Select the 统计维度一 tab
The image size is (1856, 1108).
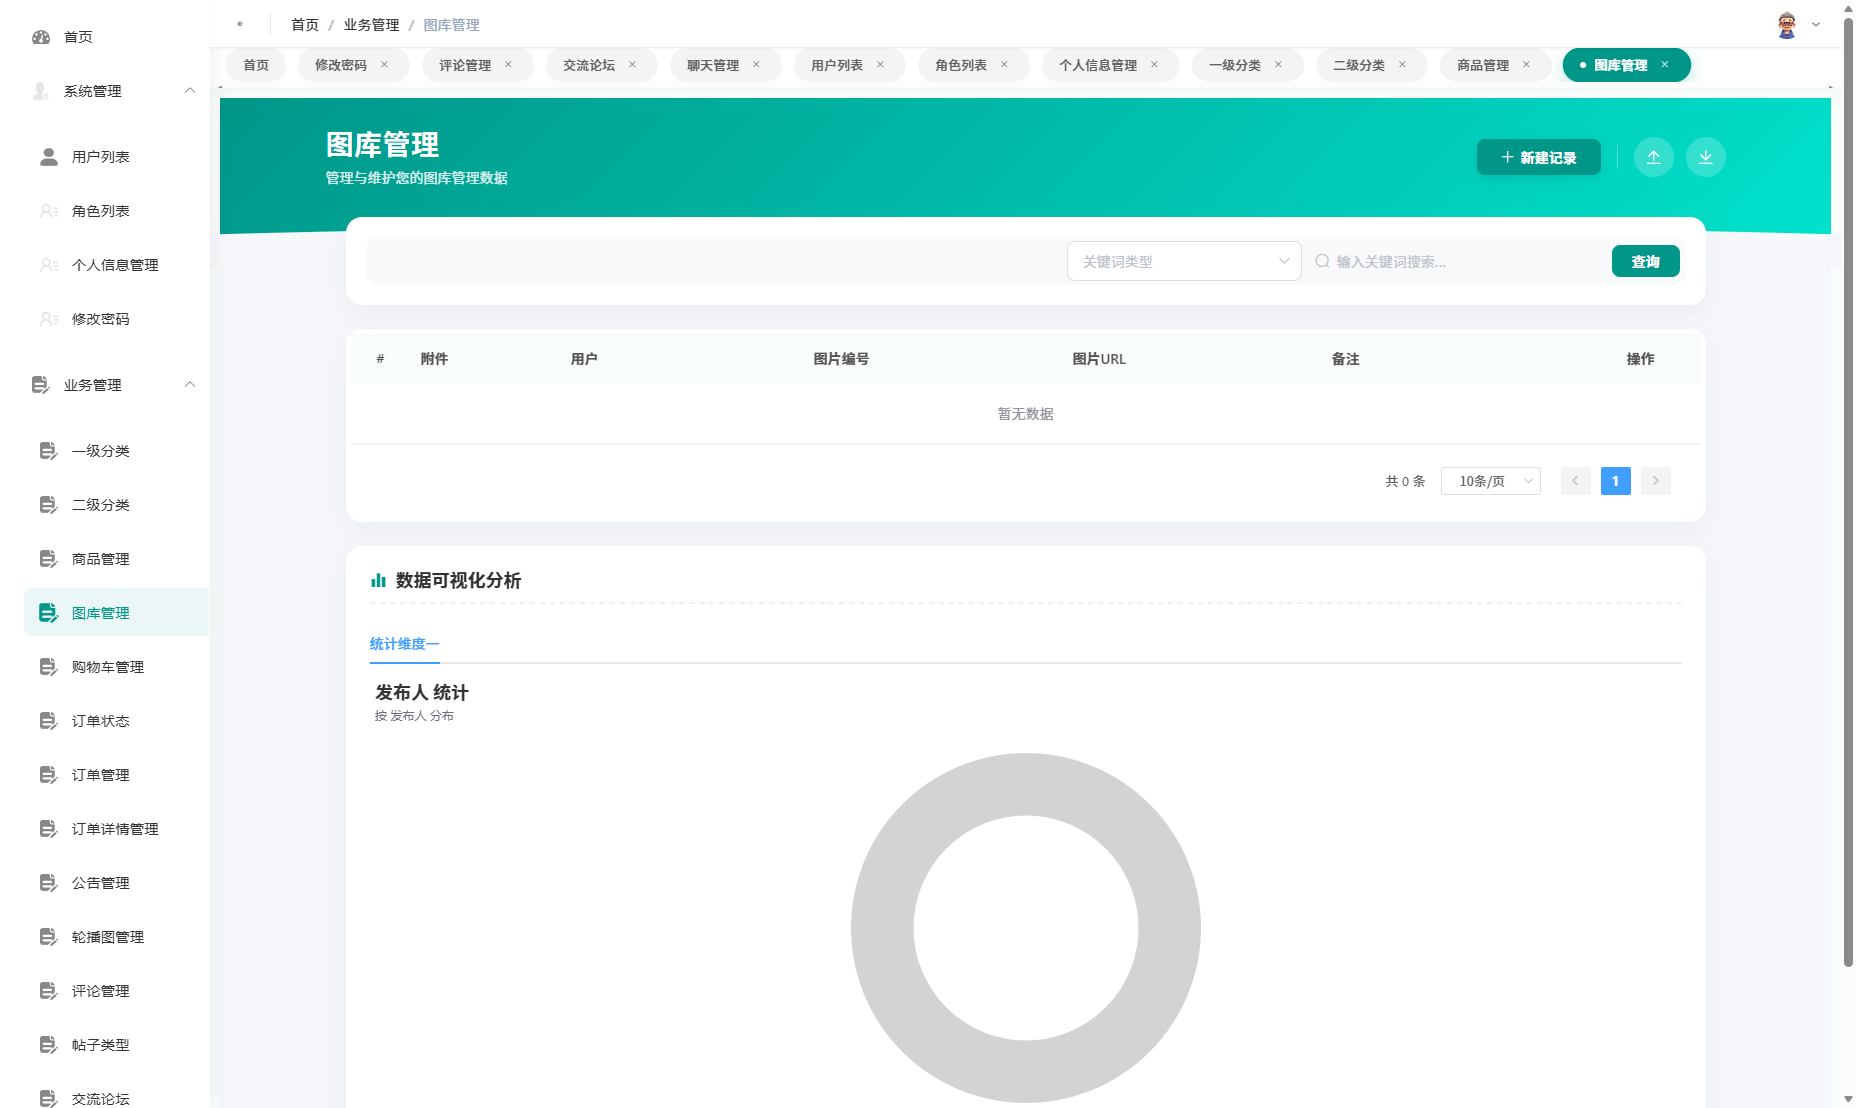(403, 644)
